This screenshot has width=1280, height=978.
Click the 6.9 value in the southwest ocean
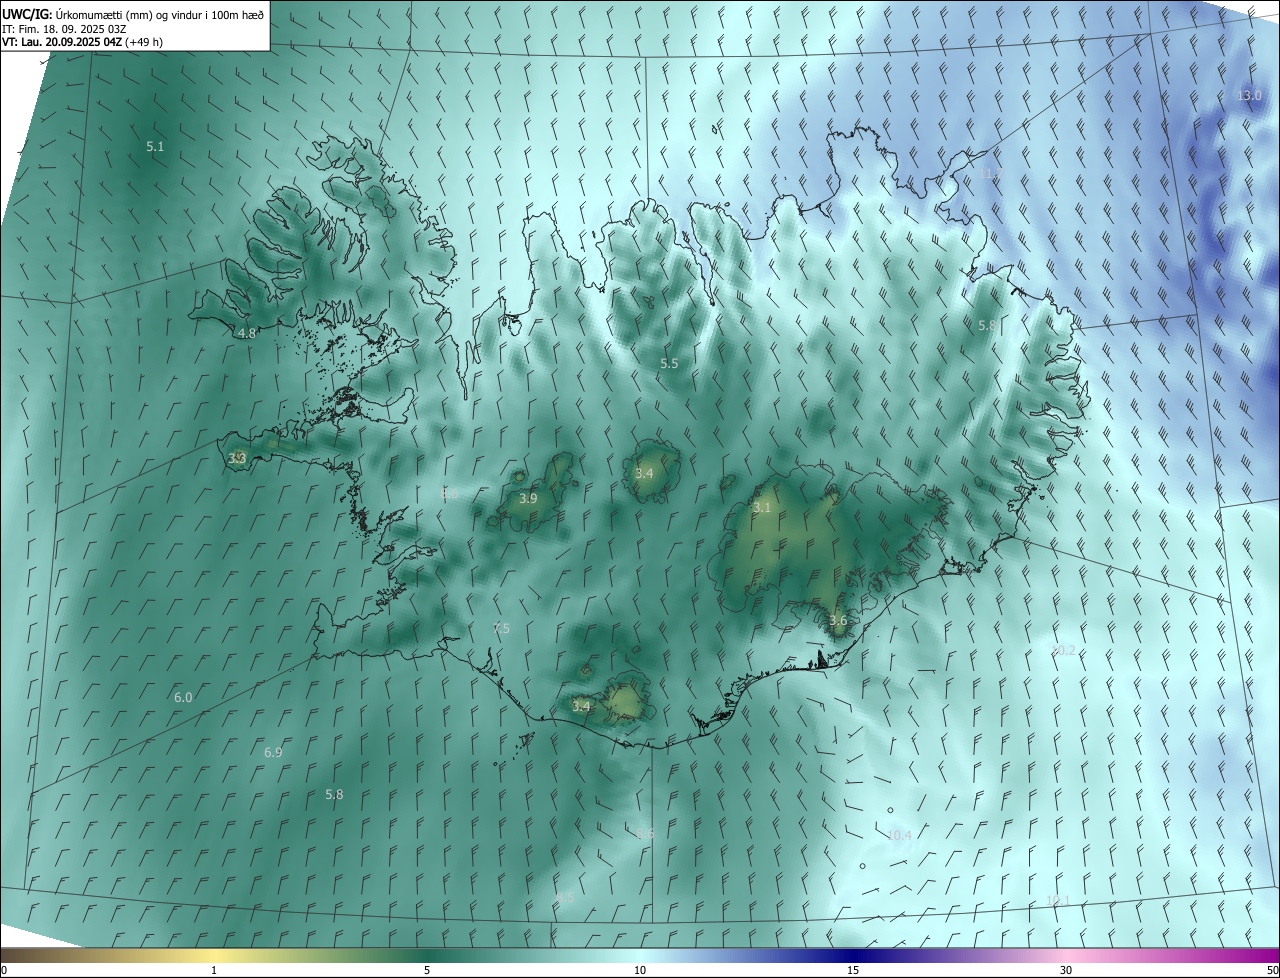click(273, 752)
